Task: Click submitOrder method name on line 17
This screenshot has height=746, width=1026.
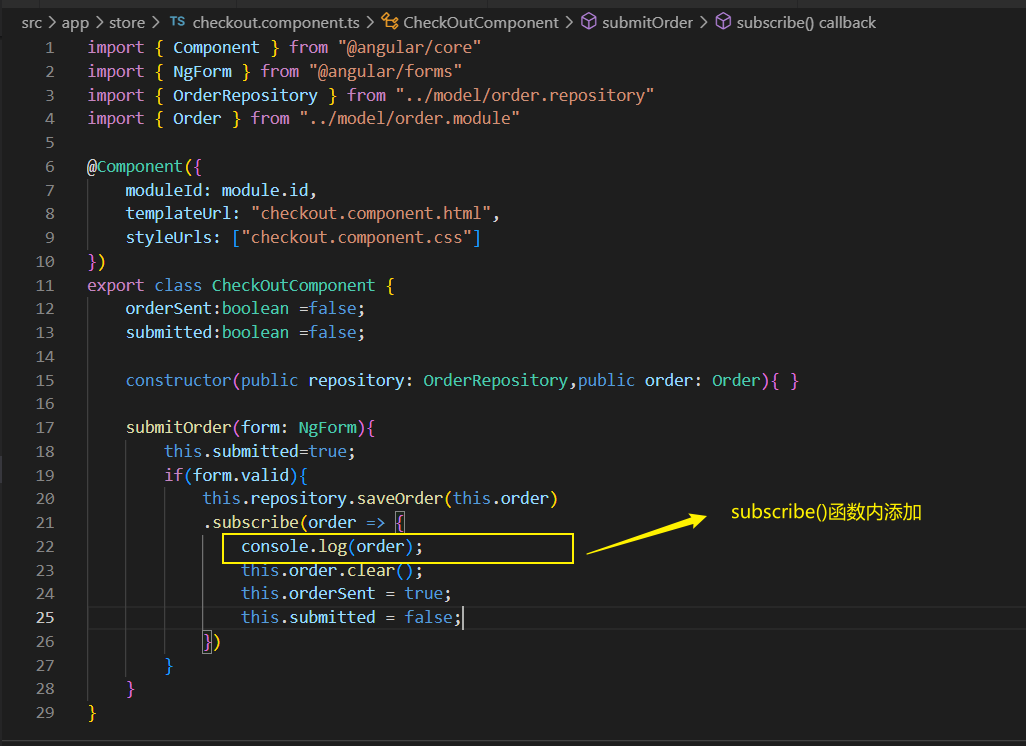Action: tap(179, 428)
